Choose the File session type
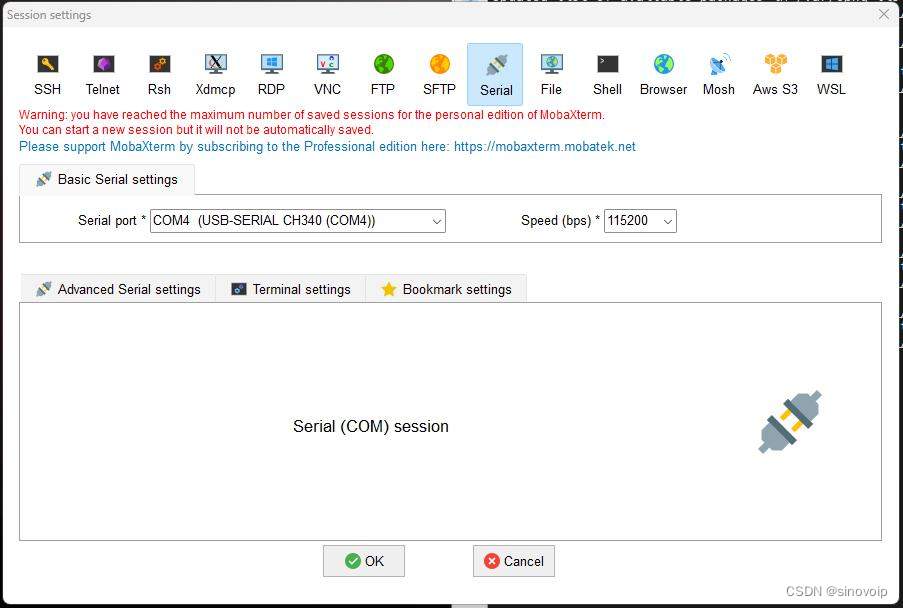Screen dimensions: 903x608 (551, 74)
